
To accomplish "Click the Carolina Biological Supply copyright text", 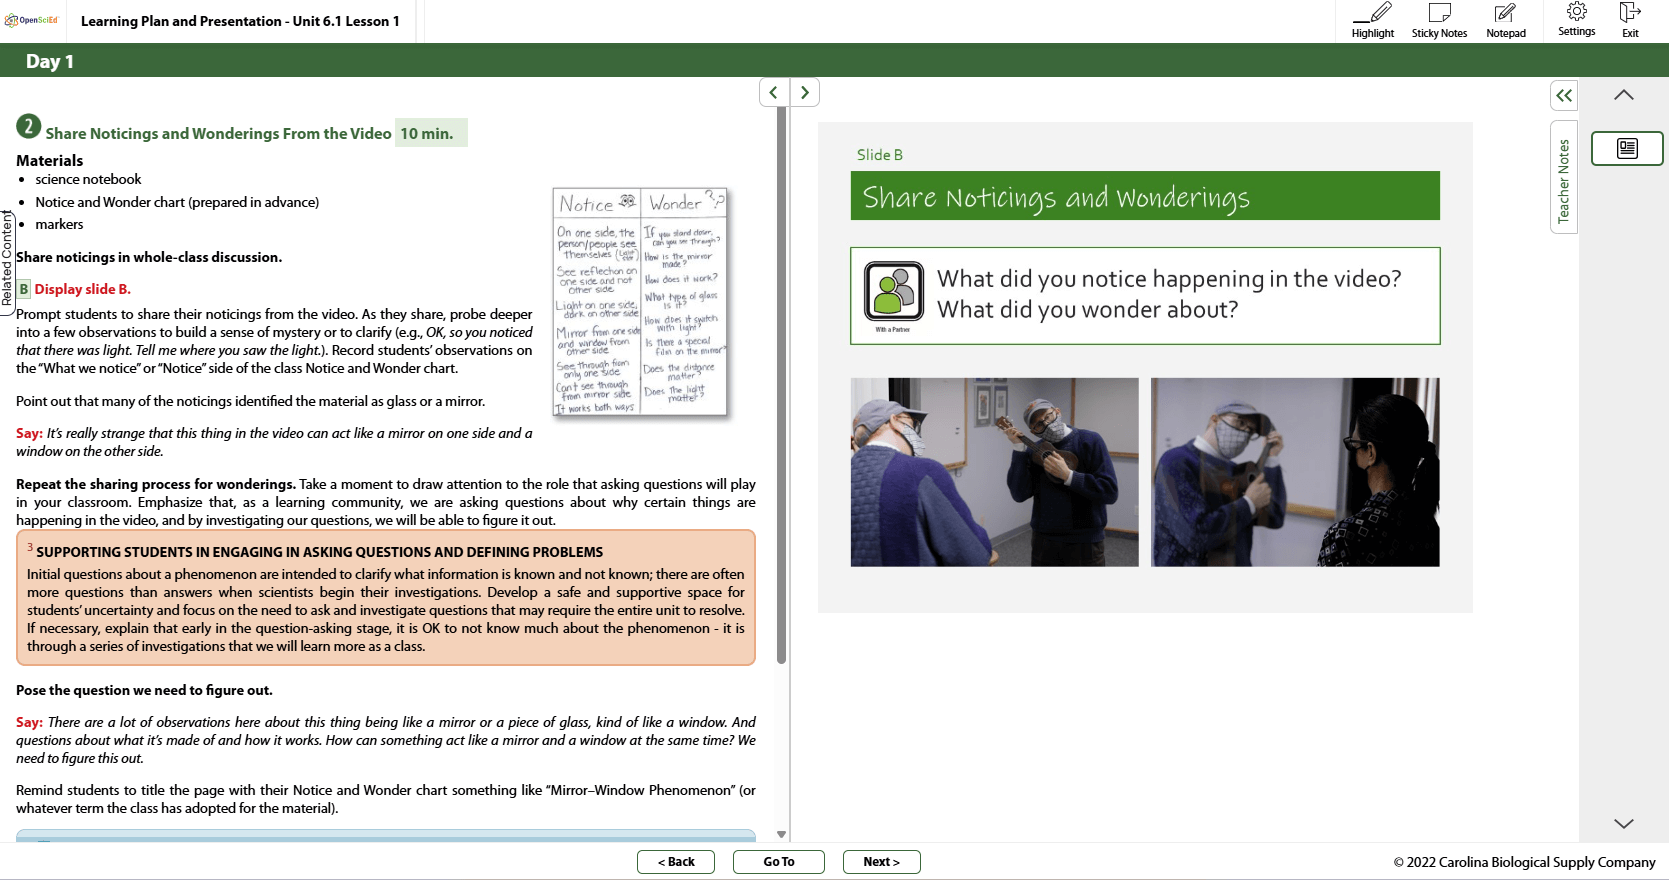I will (1524, 862).
